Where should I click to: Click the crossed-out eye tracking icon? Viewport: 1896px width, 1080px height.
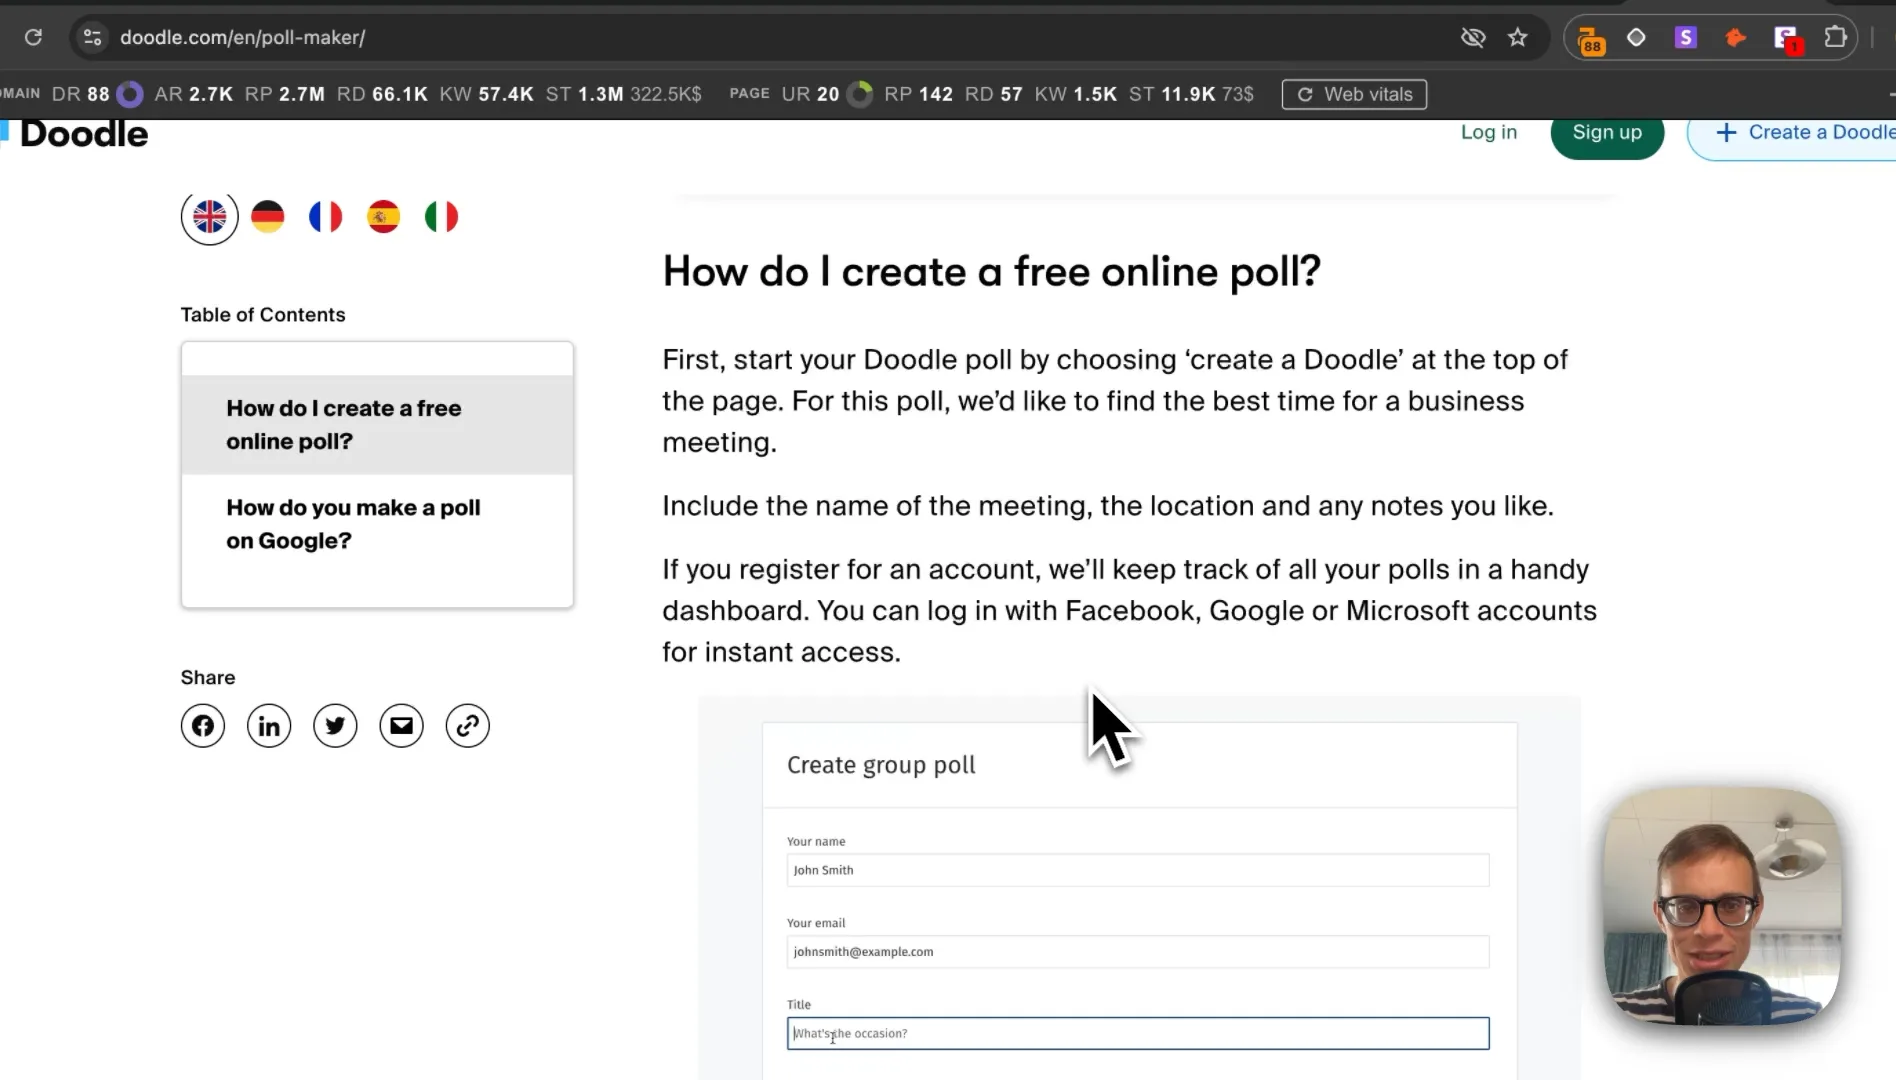coord(1473,37)
